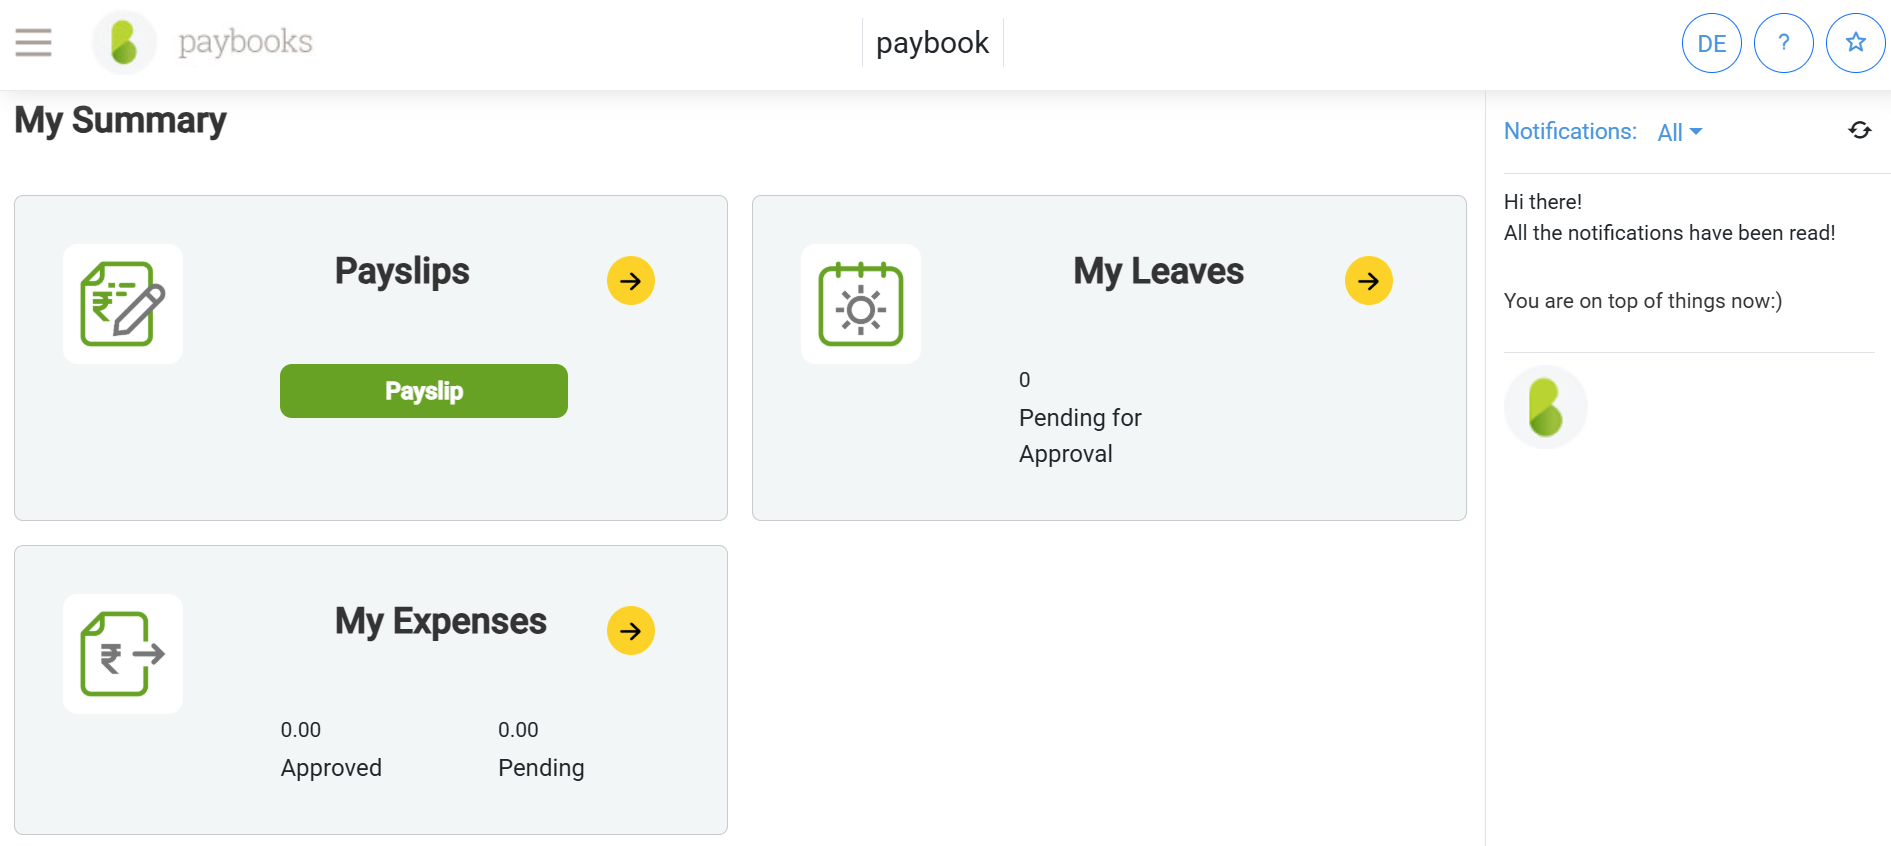The image size is (1891, 846).
Task: Click the notification avatar thumbnail
Action: click(1545, 406)
